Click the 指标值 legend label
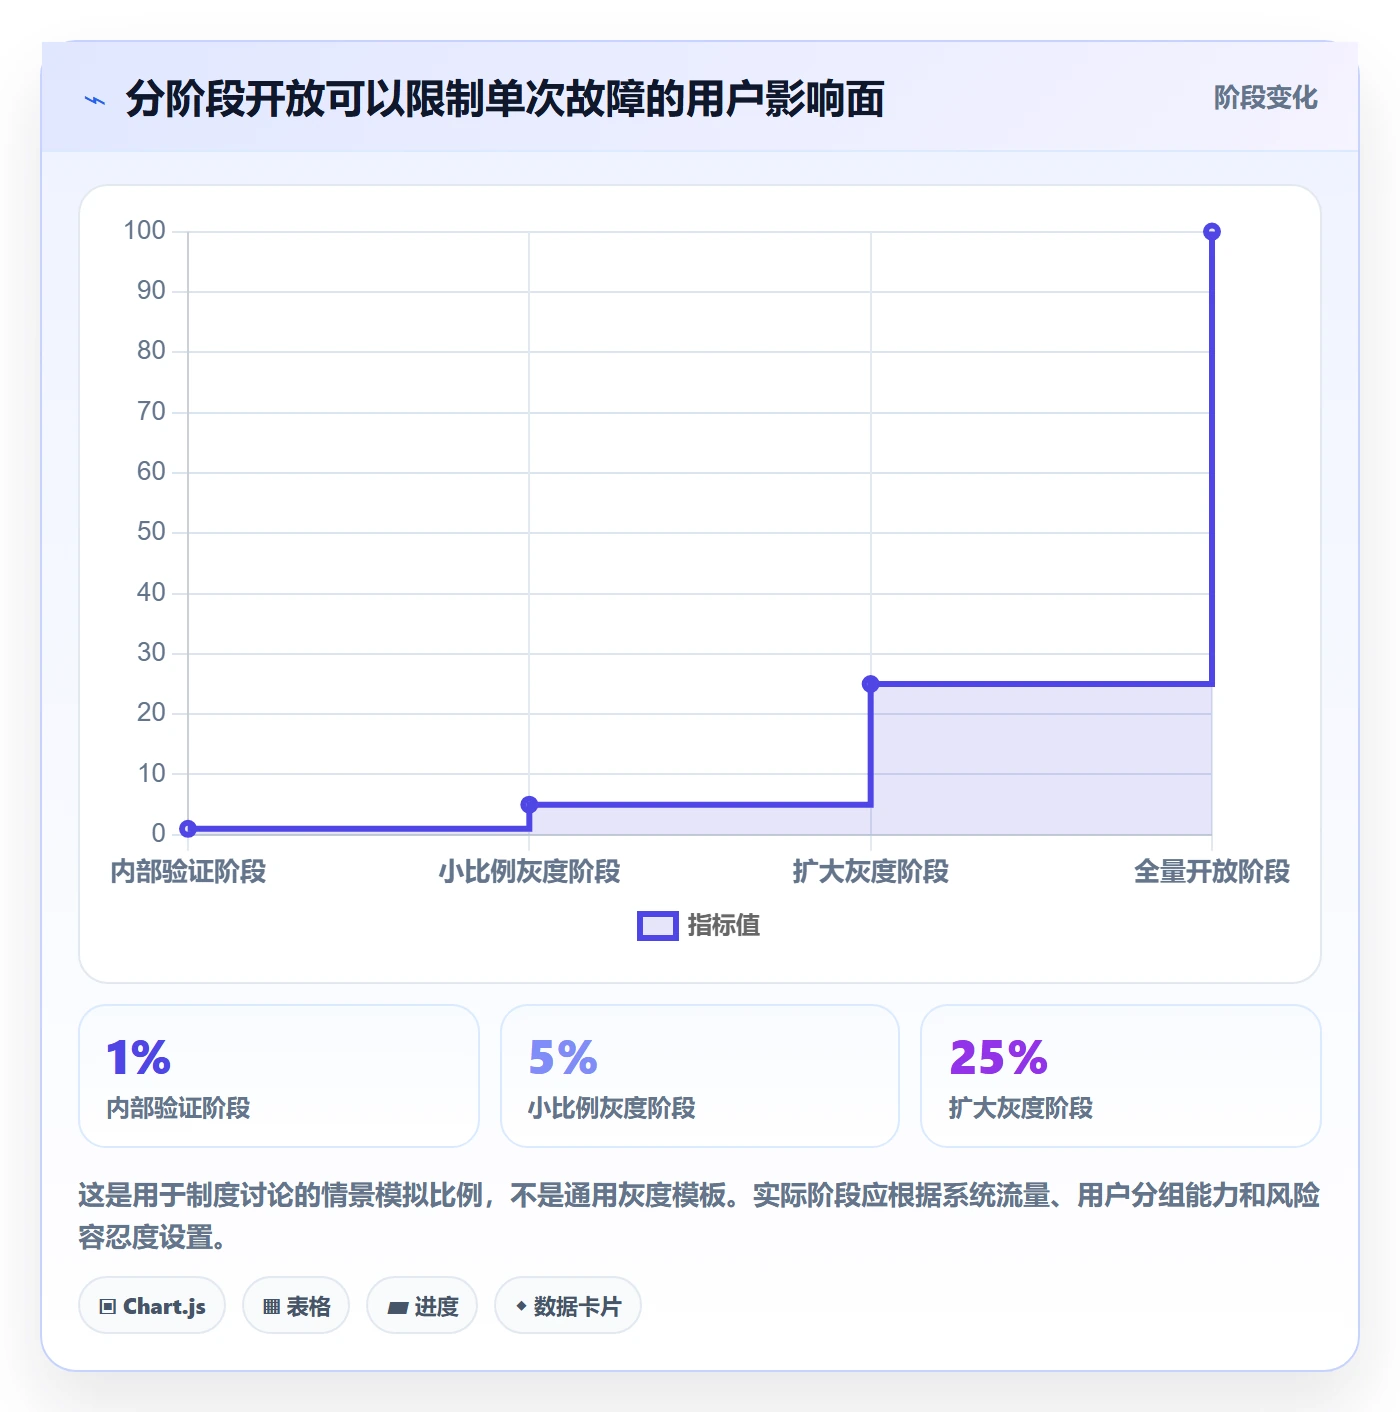Screen dimensions: 1400x1412 point(724,926)
